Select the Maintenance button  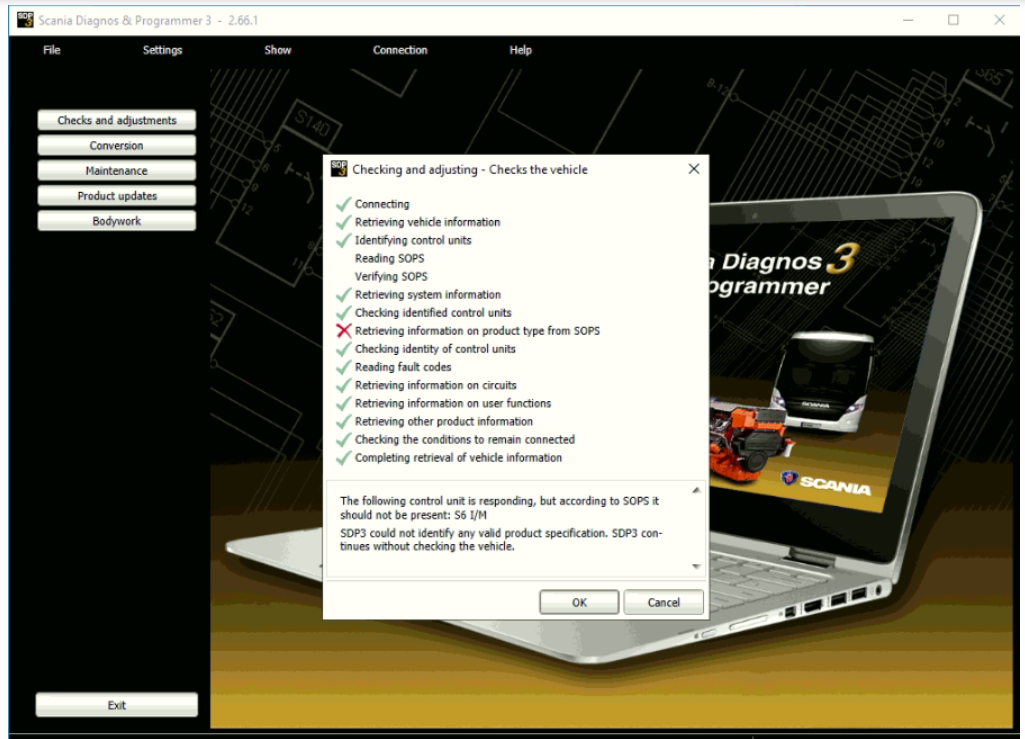point(116,171)
